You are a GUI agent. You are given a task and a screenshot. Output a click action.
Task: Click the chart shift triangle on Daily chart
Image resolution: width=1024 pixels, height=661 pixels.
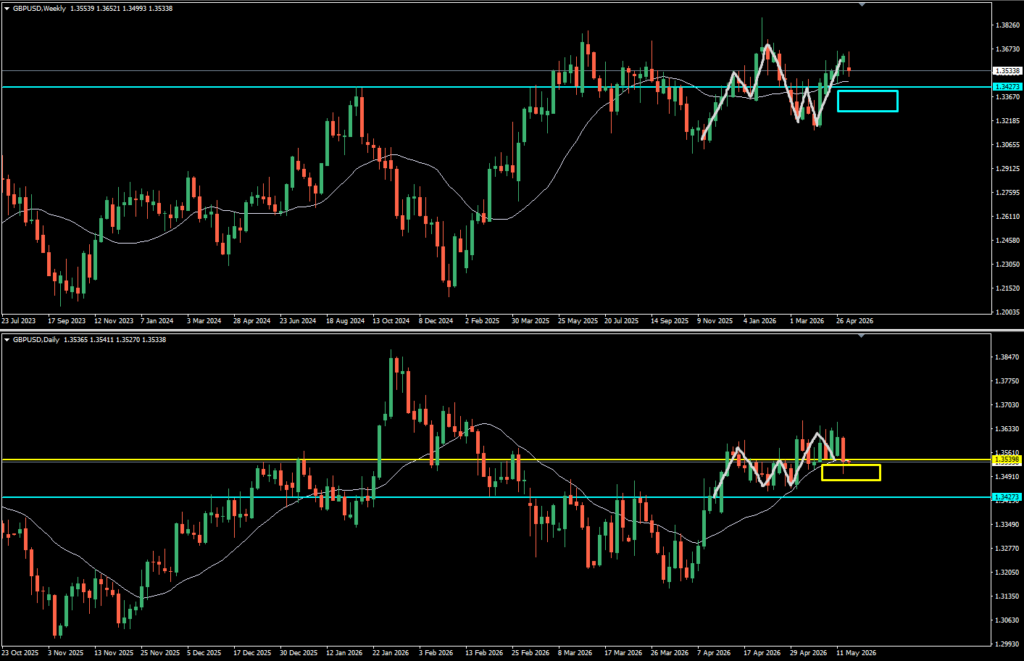(861, 336)
